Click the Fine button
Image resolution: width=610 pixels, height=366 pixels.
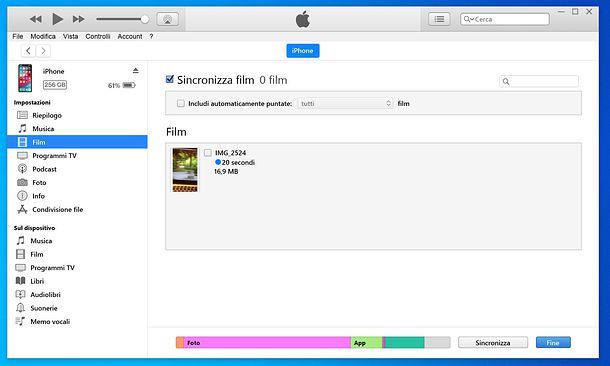[x=553, y=343]
